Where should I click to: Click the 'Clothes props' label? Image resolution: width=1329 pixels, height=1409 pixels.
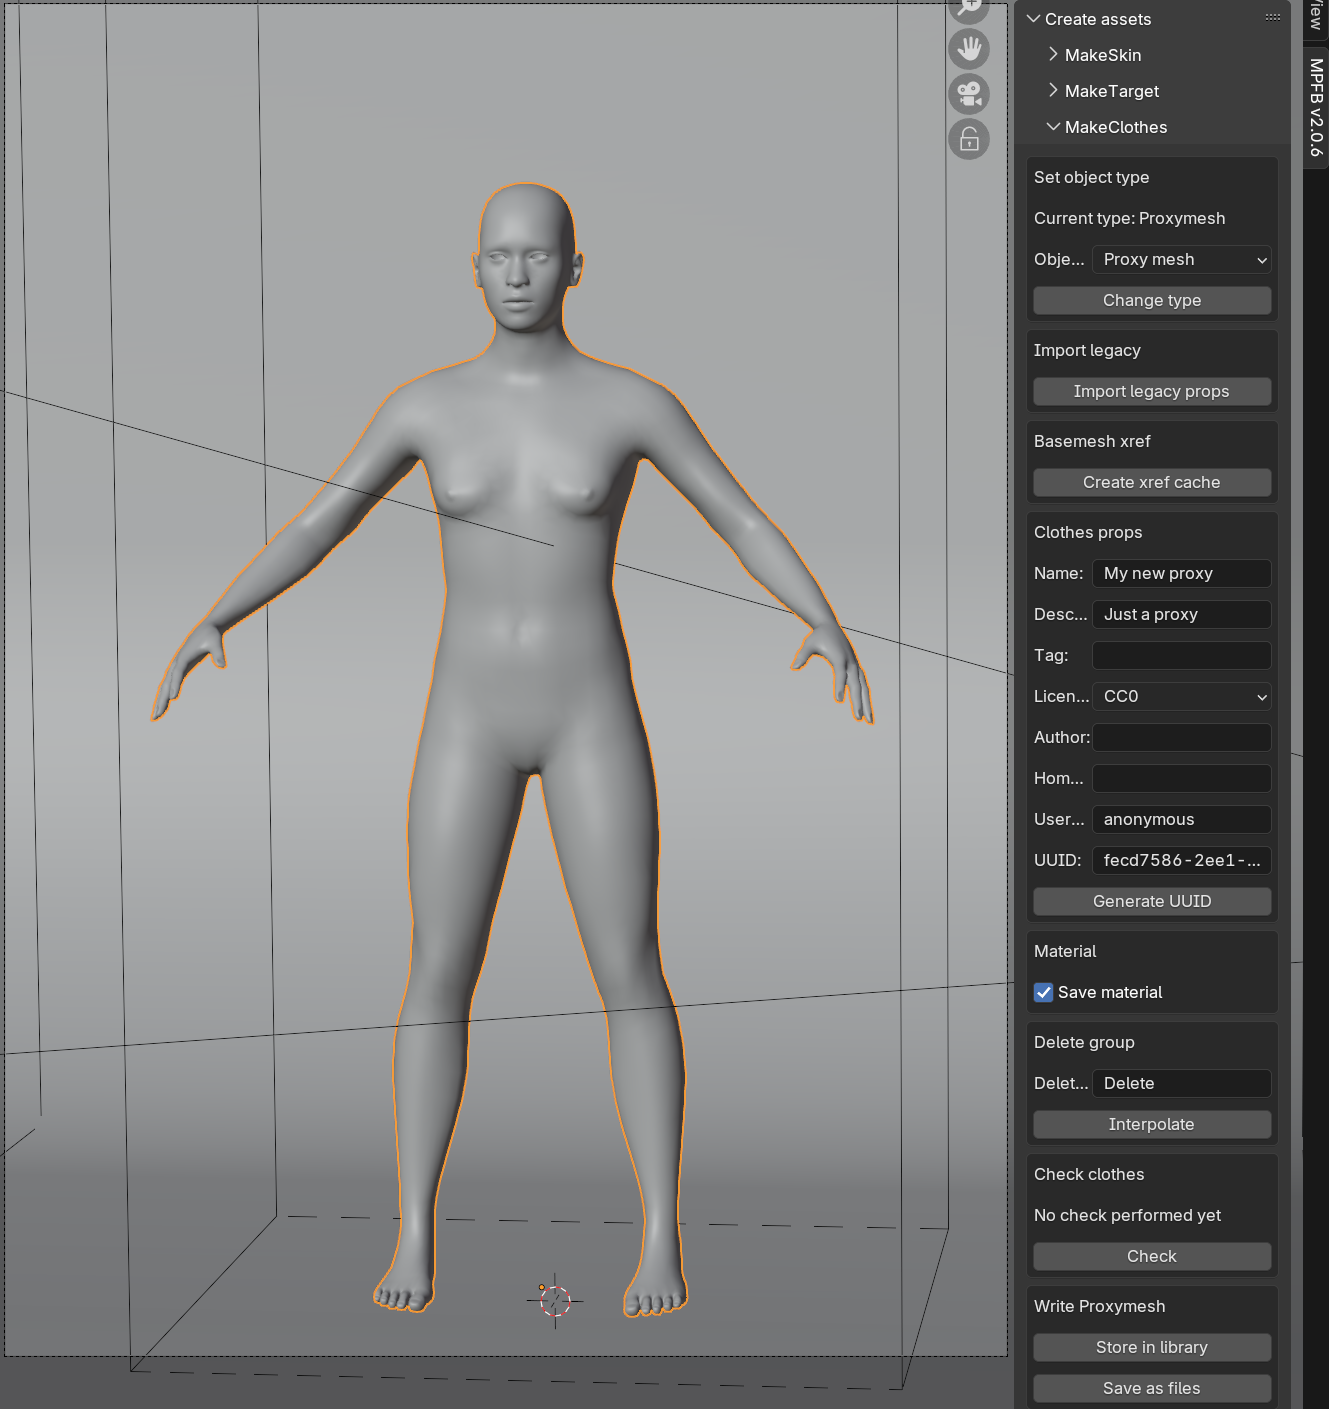pos(1088,532)
